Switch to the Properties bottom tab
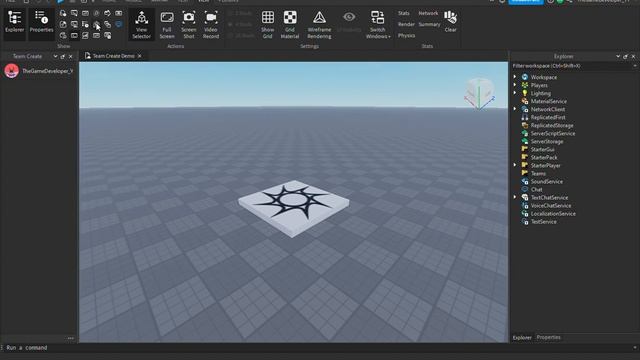 coord(549,338)
